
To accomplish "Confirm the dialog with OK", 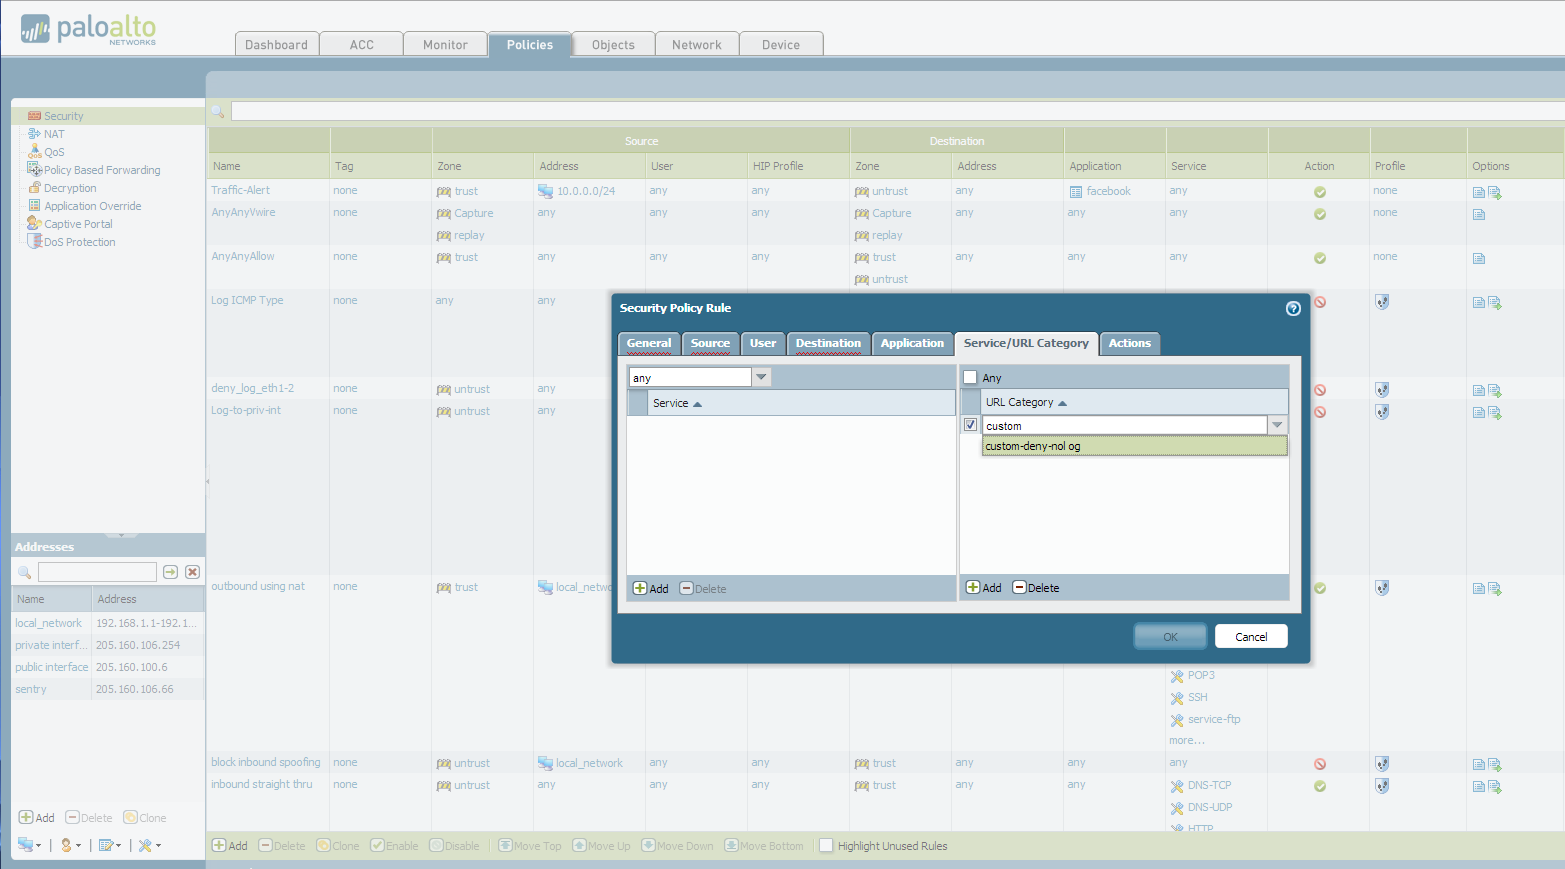I will (x=1170, y=636).
